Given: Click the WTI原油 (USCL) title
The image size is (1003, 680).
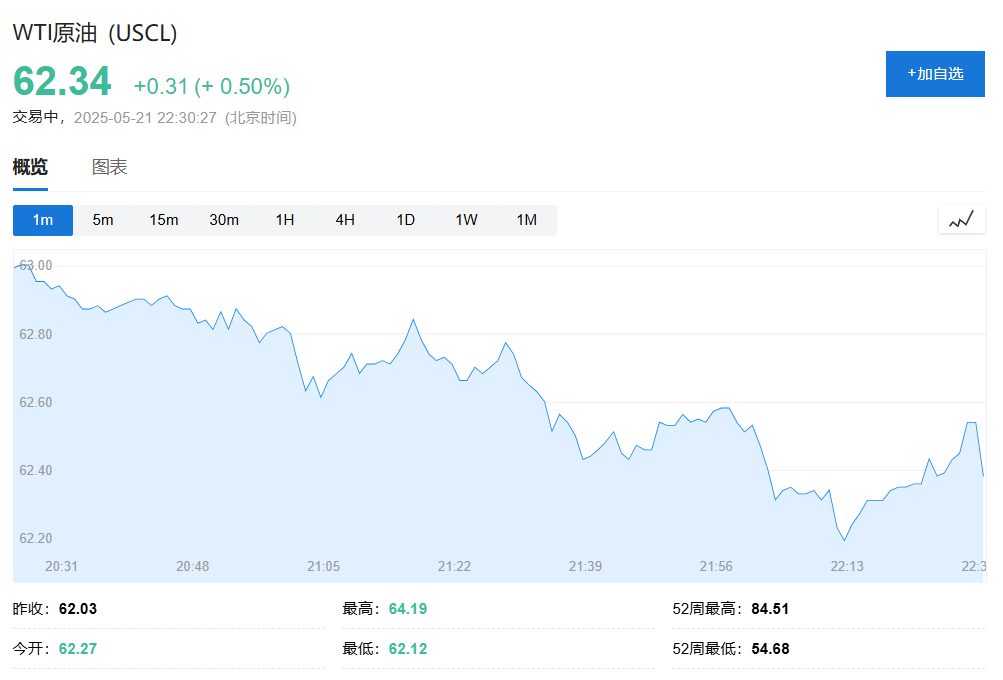Looking at the screenshot, I should click(x=95, y=33).
